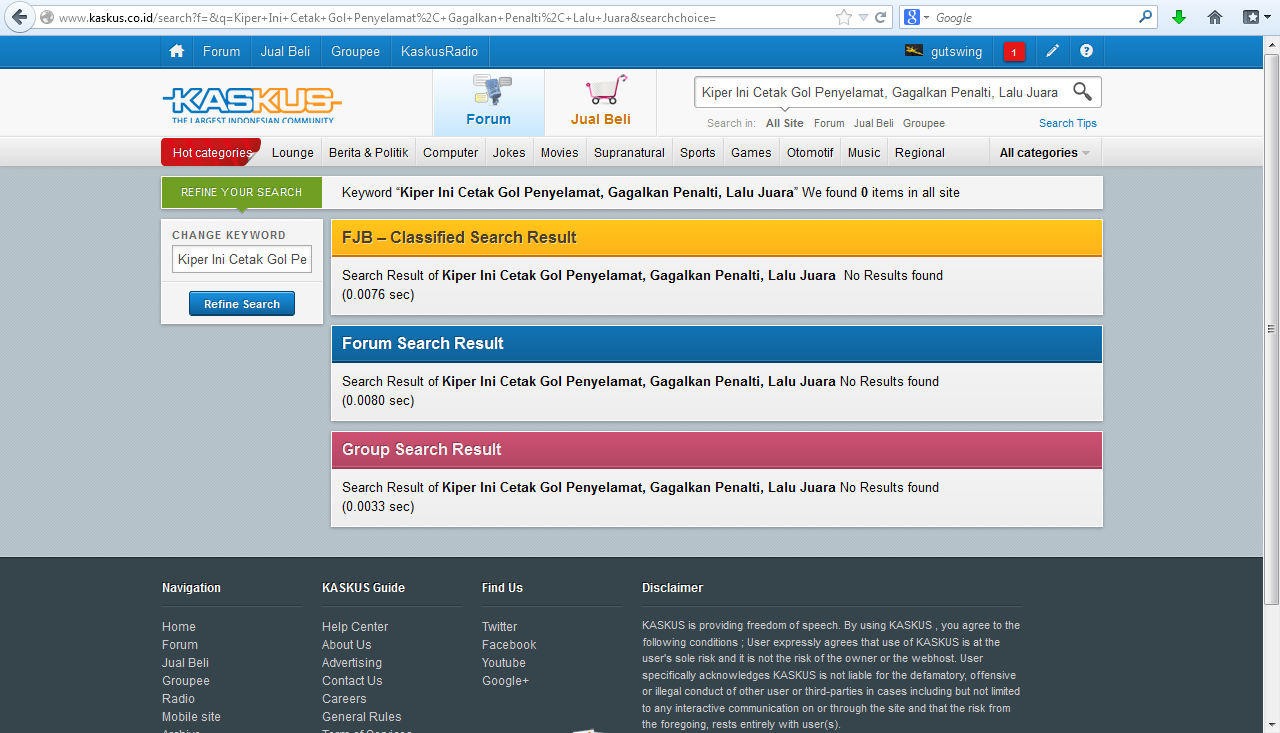The width and height of the screenshot is (1280, 733).
Task: Open the Music category
Action: 864,153
